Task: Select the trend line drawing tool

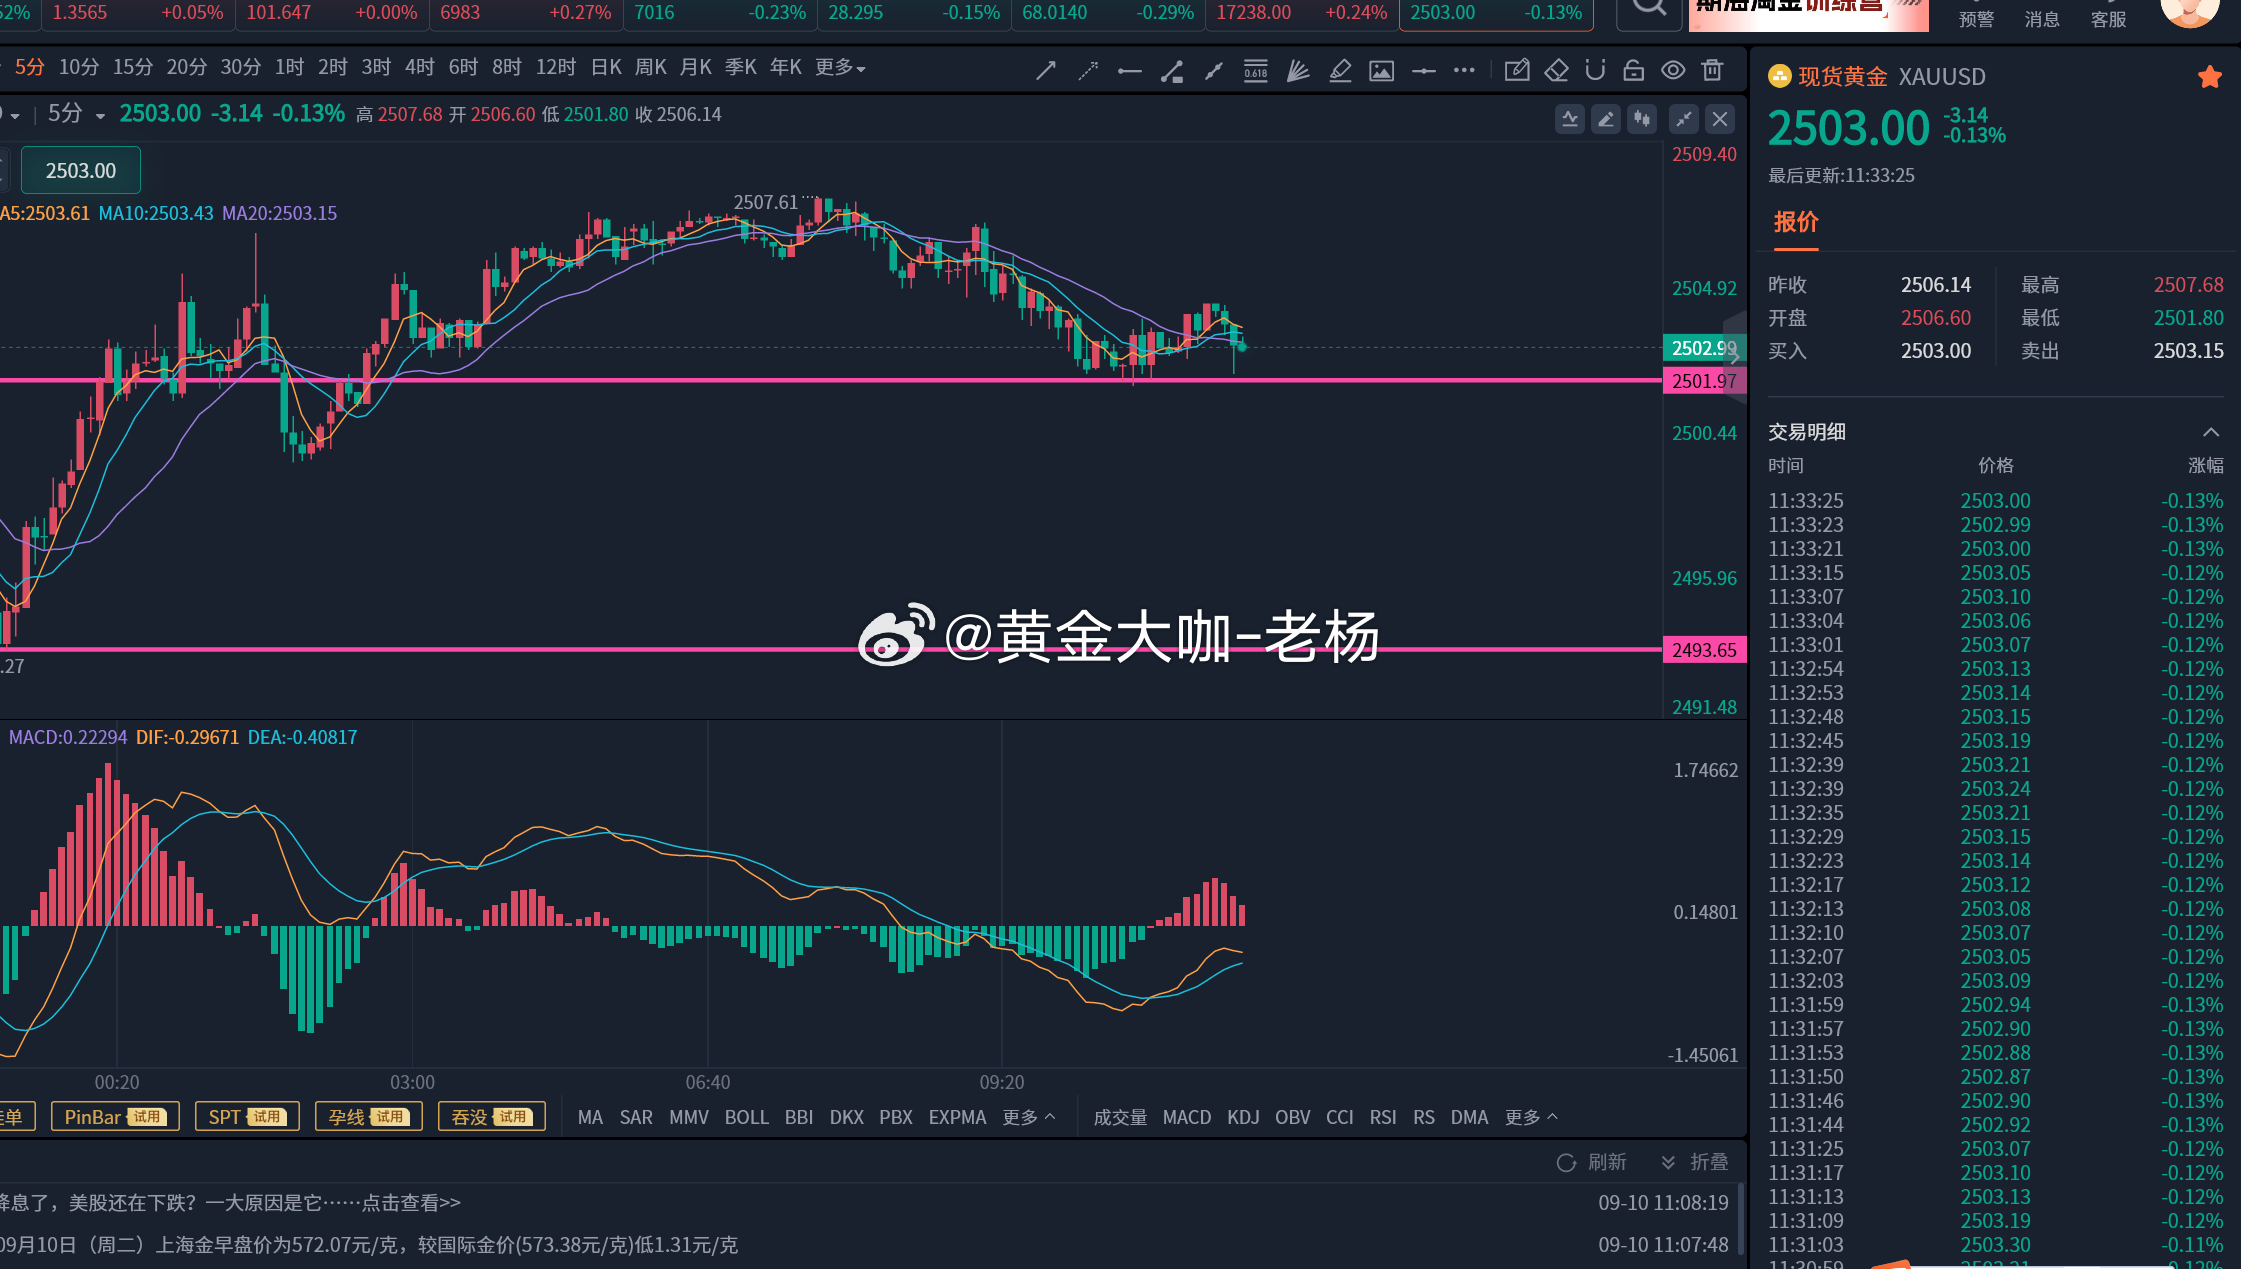Action: click(x=1045, y=69)
